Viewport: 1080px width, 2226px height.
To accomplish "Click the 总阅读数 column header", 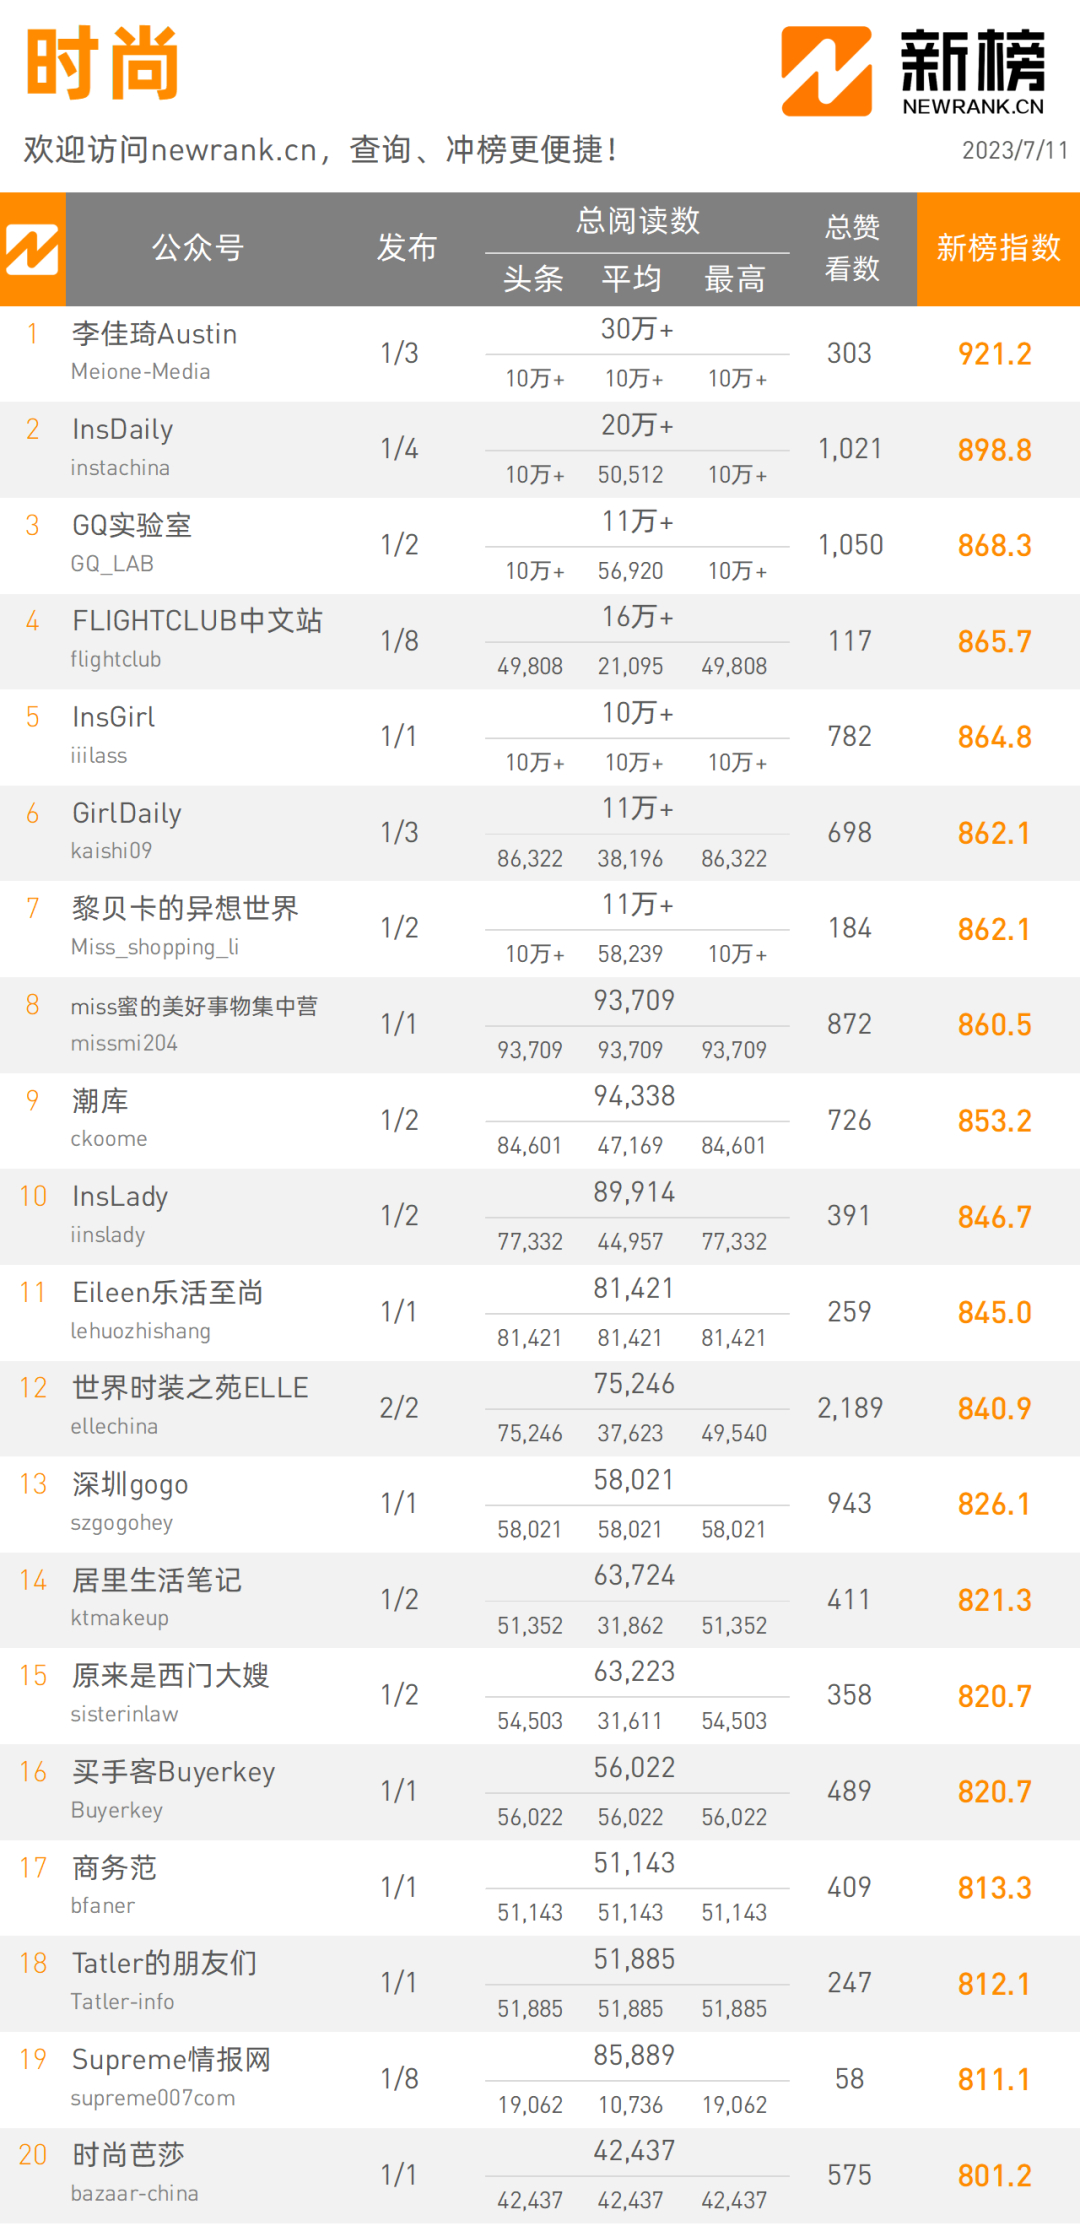I will pos(637,221).
